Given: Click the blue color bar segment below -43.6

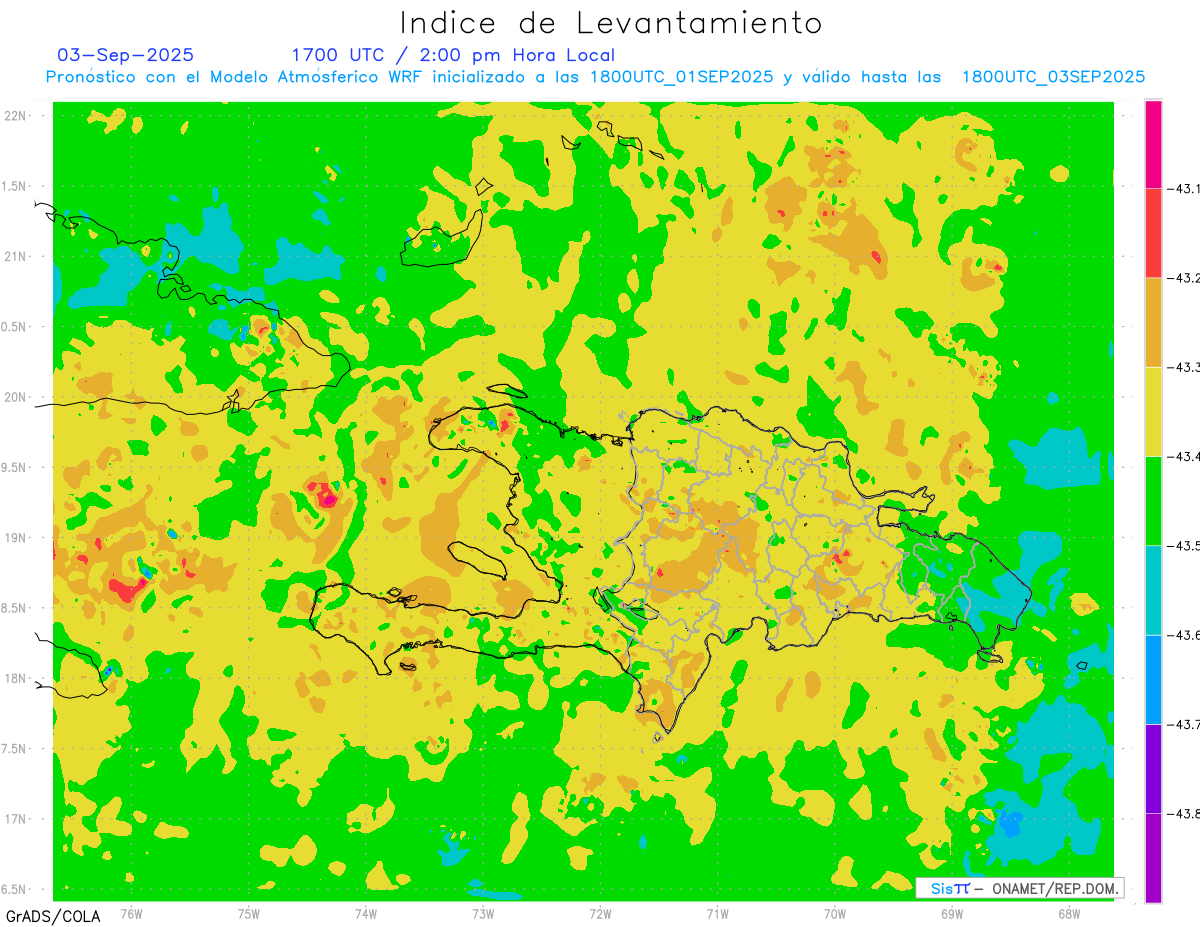Looking at the screenshot, I should 1153,679.
